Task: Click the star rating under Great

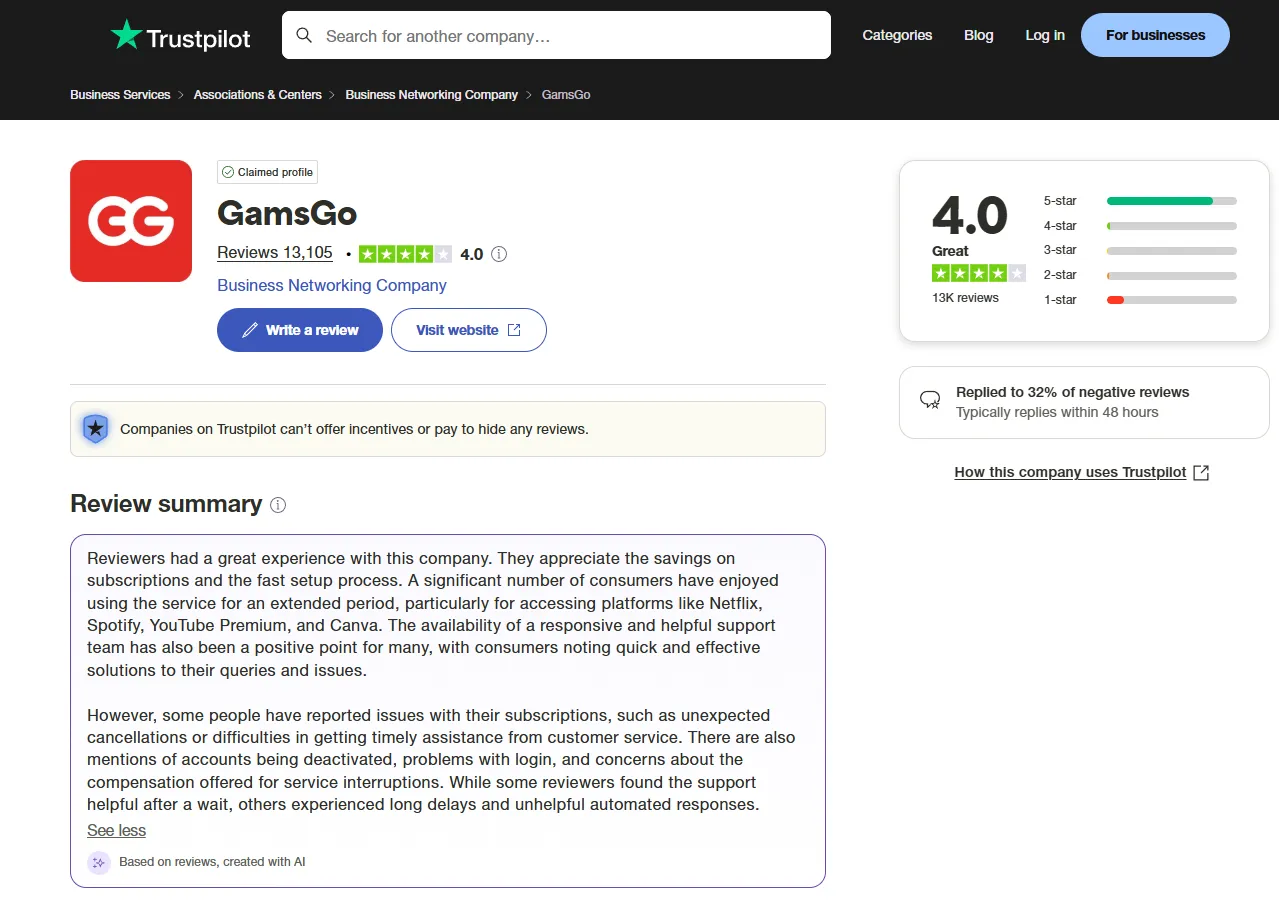Action: [x=979, y=273]
